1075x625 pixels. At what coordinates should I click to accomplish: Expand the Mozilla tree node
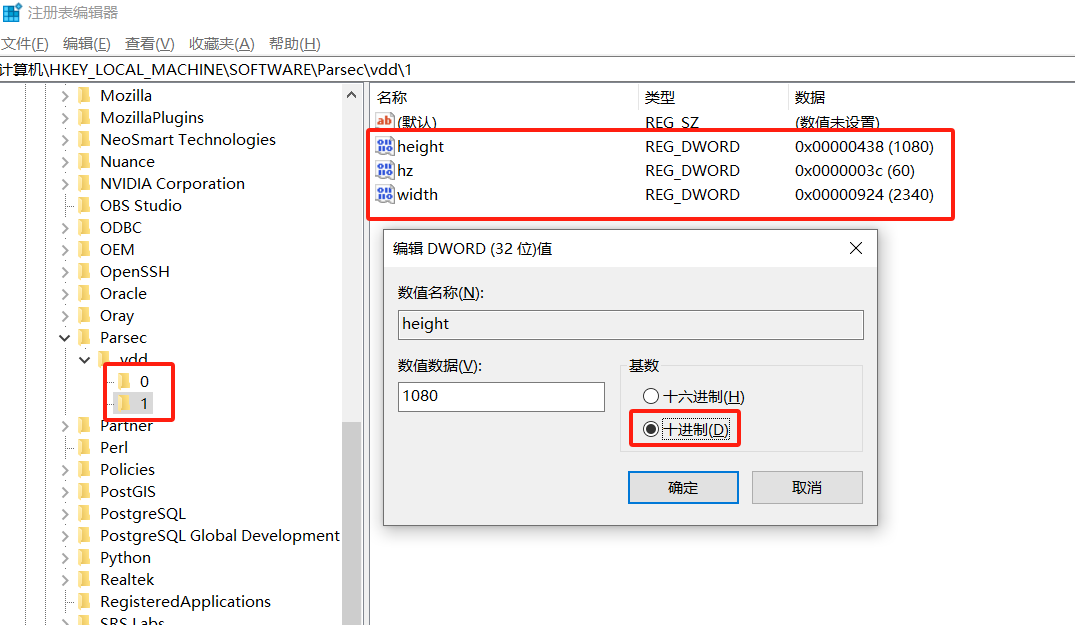point(65,96)
